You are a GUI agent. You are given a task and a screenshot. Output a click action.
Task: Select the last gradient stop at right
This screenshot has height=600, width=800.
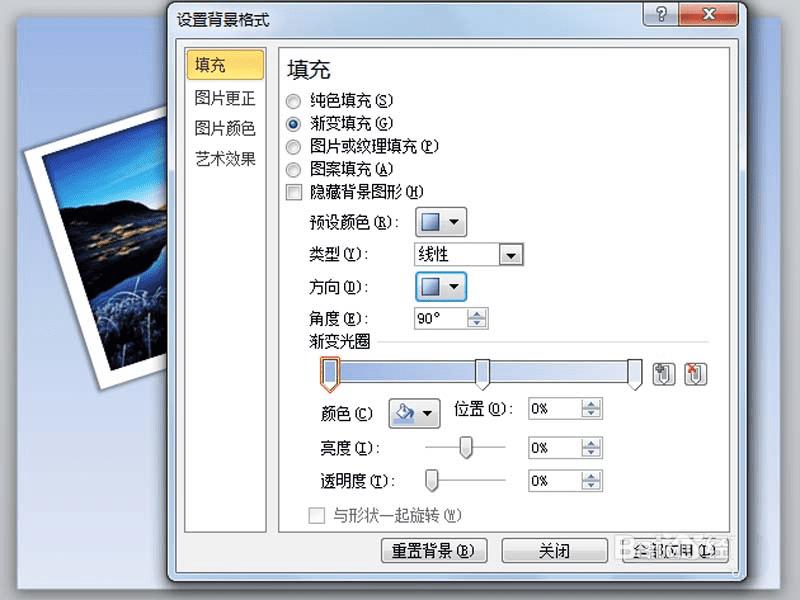click(634, 374)
